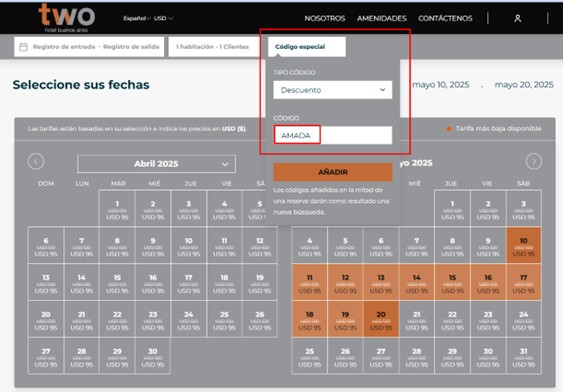Screen dimensions: 563x392
Task: Select May 4 in the calendar
Action: coord(310,246)
